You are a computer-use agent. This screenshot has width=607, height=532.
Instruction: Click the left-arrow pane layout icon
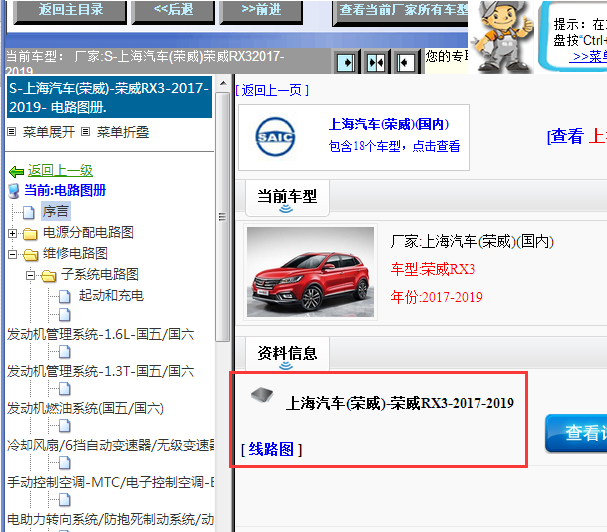click(x=405, y=62)
